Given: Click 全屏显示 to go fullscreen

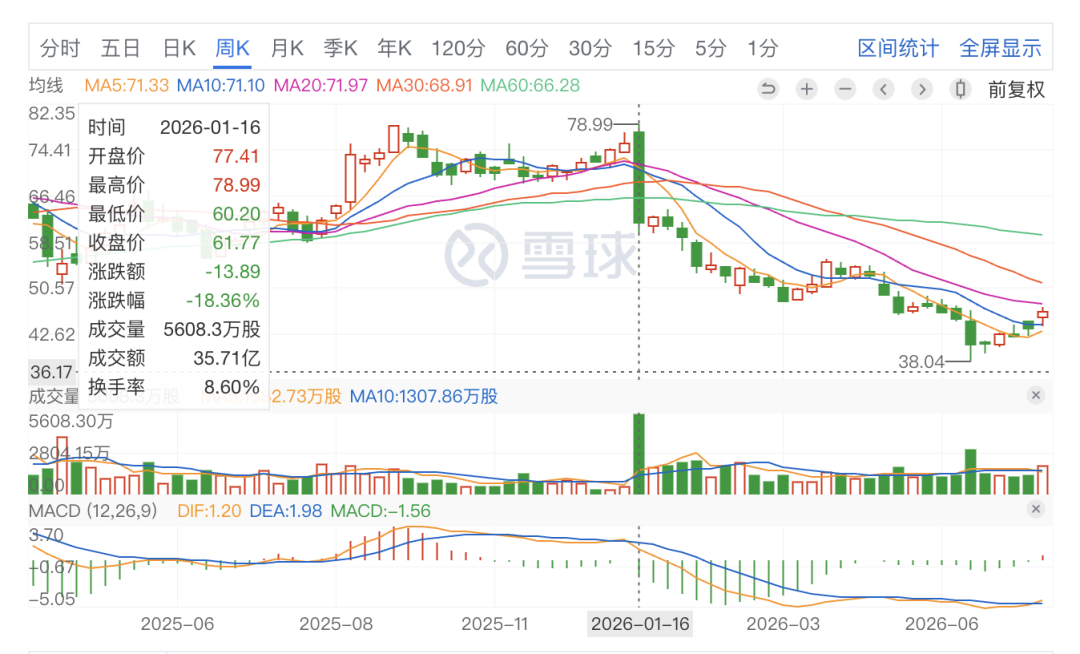Looking at the screenshot, I should (x=1000, y=48).
